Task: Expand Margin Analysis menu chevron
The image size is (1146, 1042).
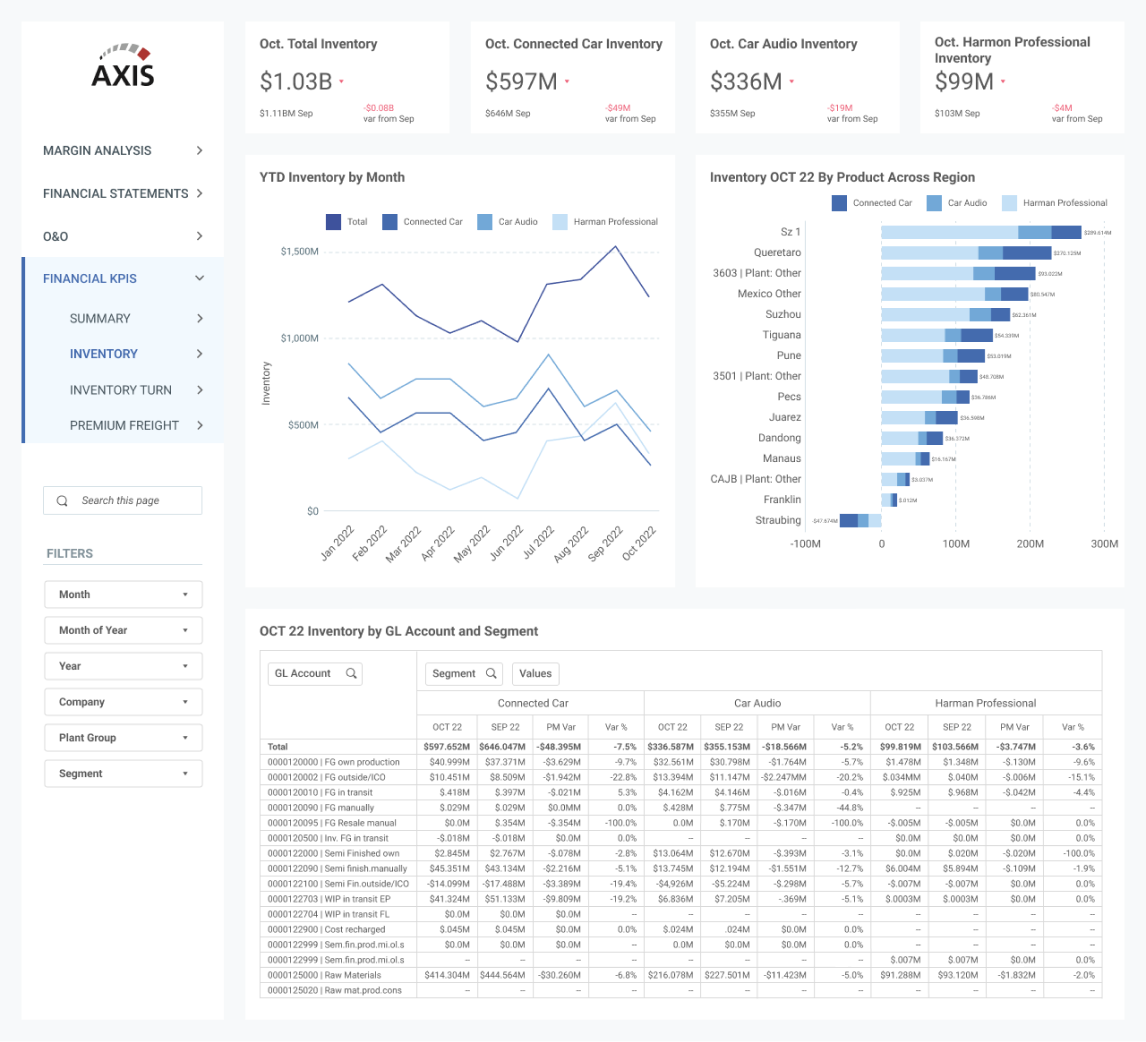Action: 200,151
